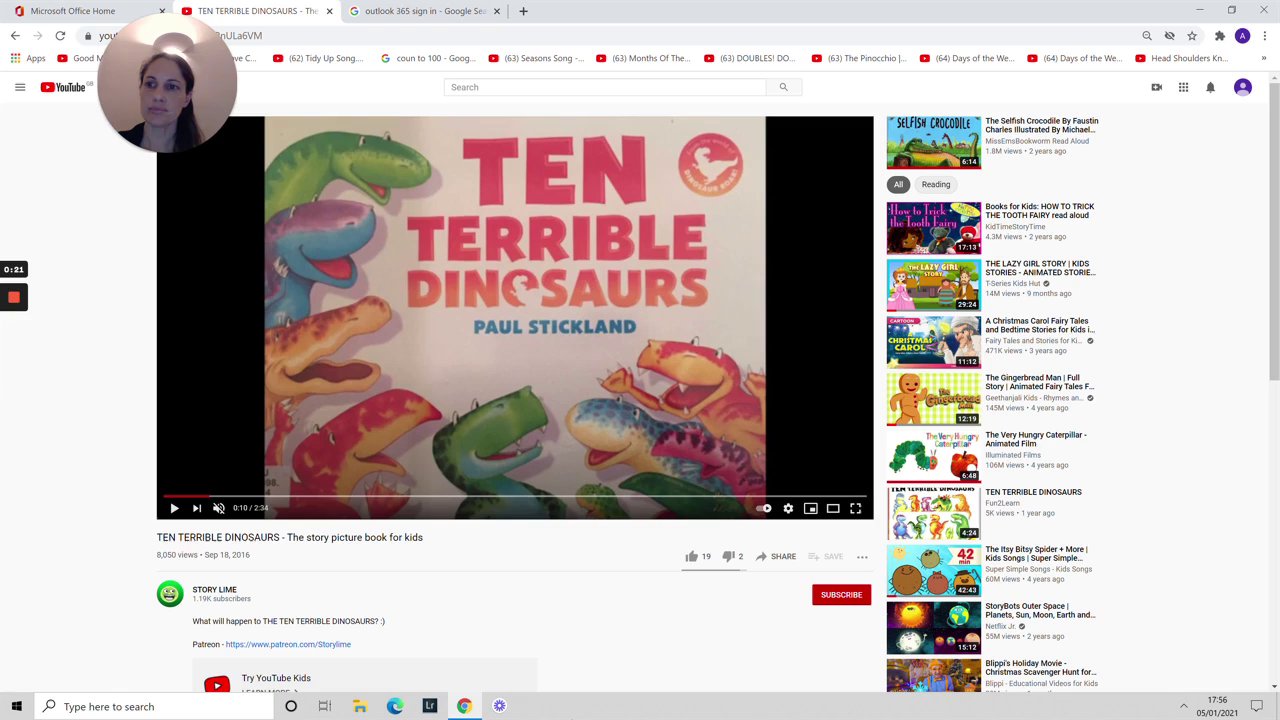Open coun to 100 Google bookmark

[x=427, y=58]
